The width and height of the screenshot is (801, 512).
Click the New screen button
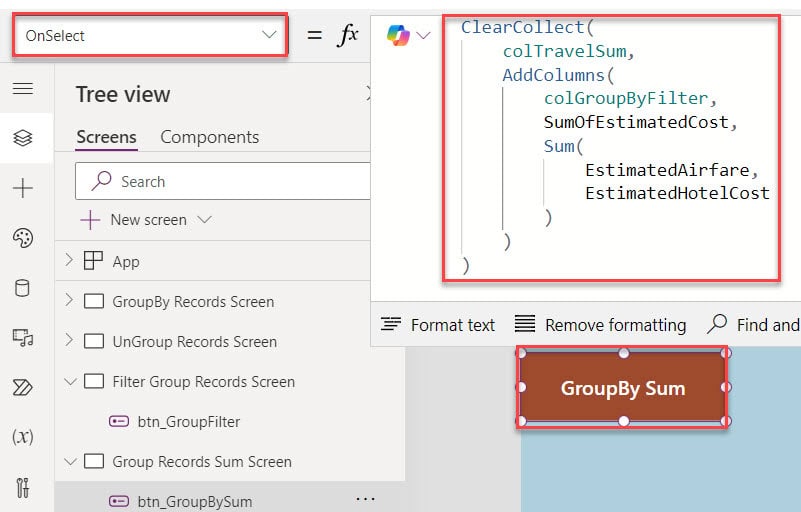pos(134,220)
